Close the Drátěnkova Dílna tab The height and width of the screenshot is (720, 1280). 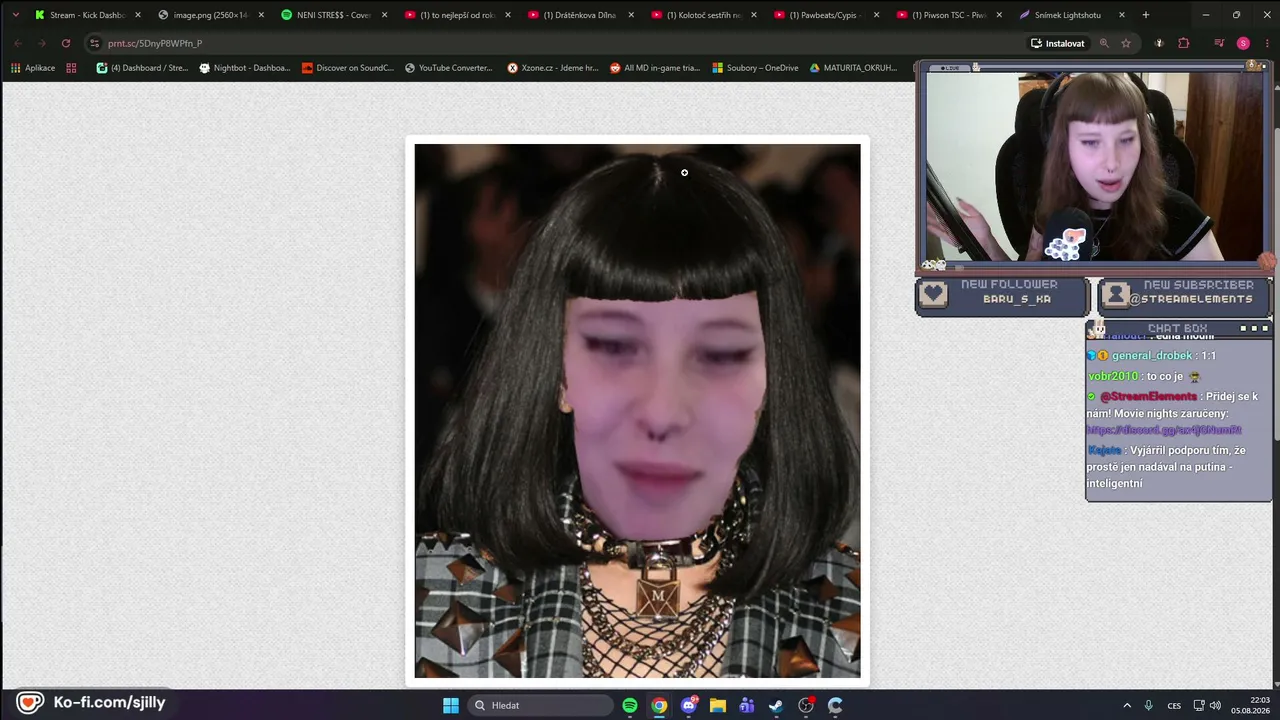(631, 15)
